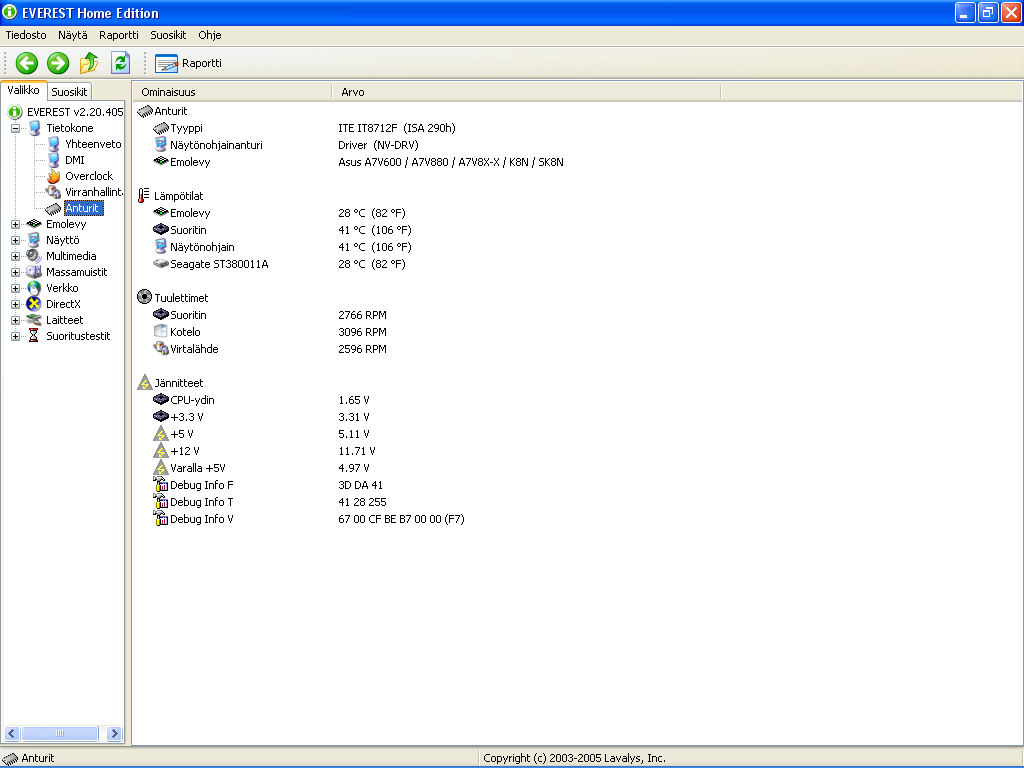1024x768 pixels.
Task: Click the Anturit sensor chip icon in tree
Action: pos(54,208)
